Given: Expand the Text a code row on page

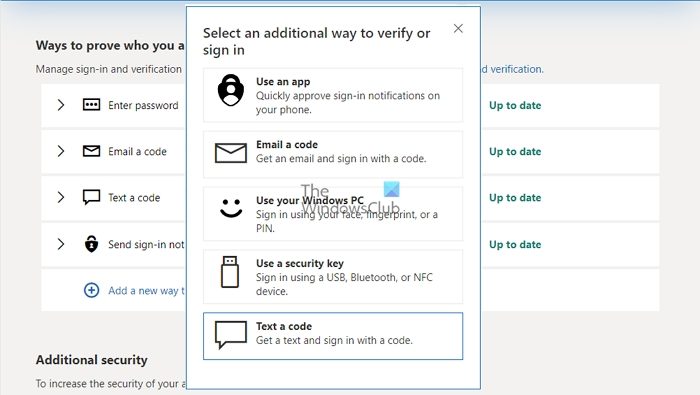Looking at the screenshot, I should [61, 197].
